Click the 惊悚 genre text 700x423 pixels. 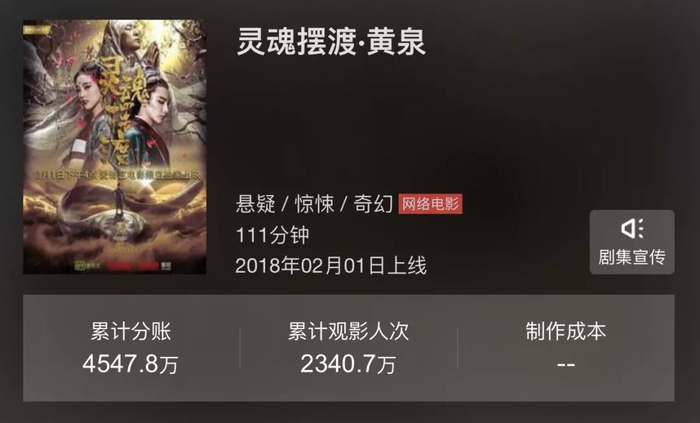click(x=314, y=204)
